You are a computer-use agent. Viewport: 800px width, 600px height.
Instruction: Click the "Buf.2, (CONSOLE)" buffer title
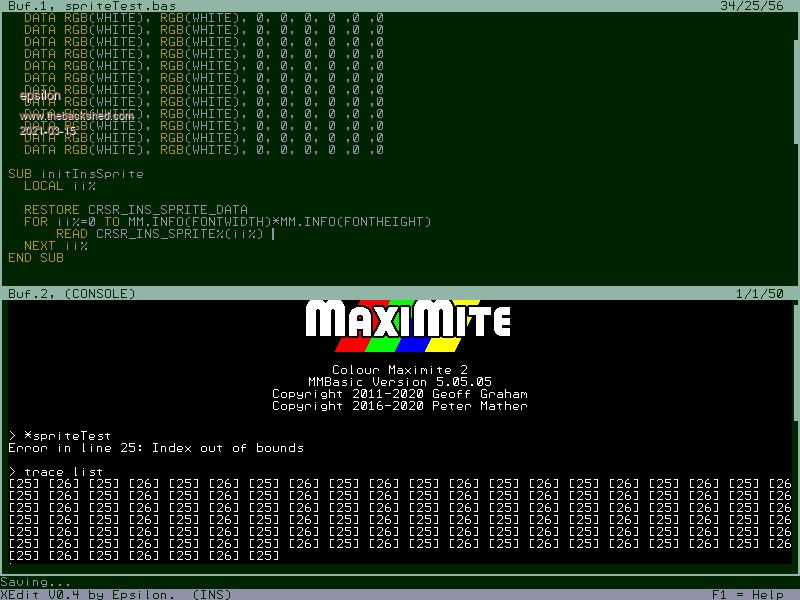(x=72, y=293)
